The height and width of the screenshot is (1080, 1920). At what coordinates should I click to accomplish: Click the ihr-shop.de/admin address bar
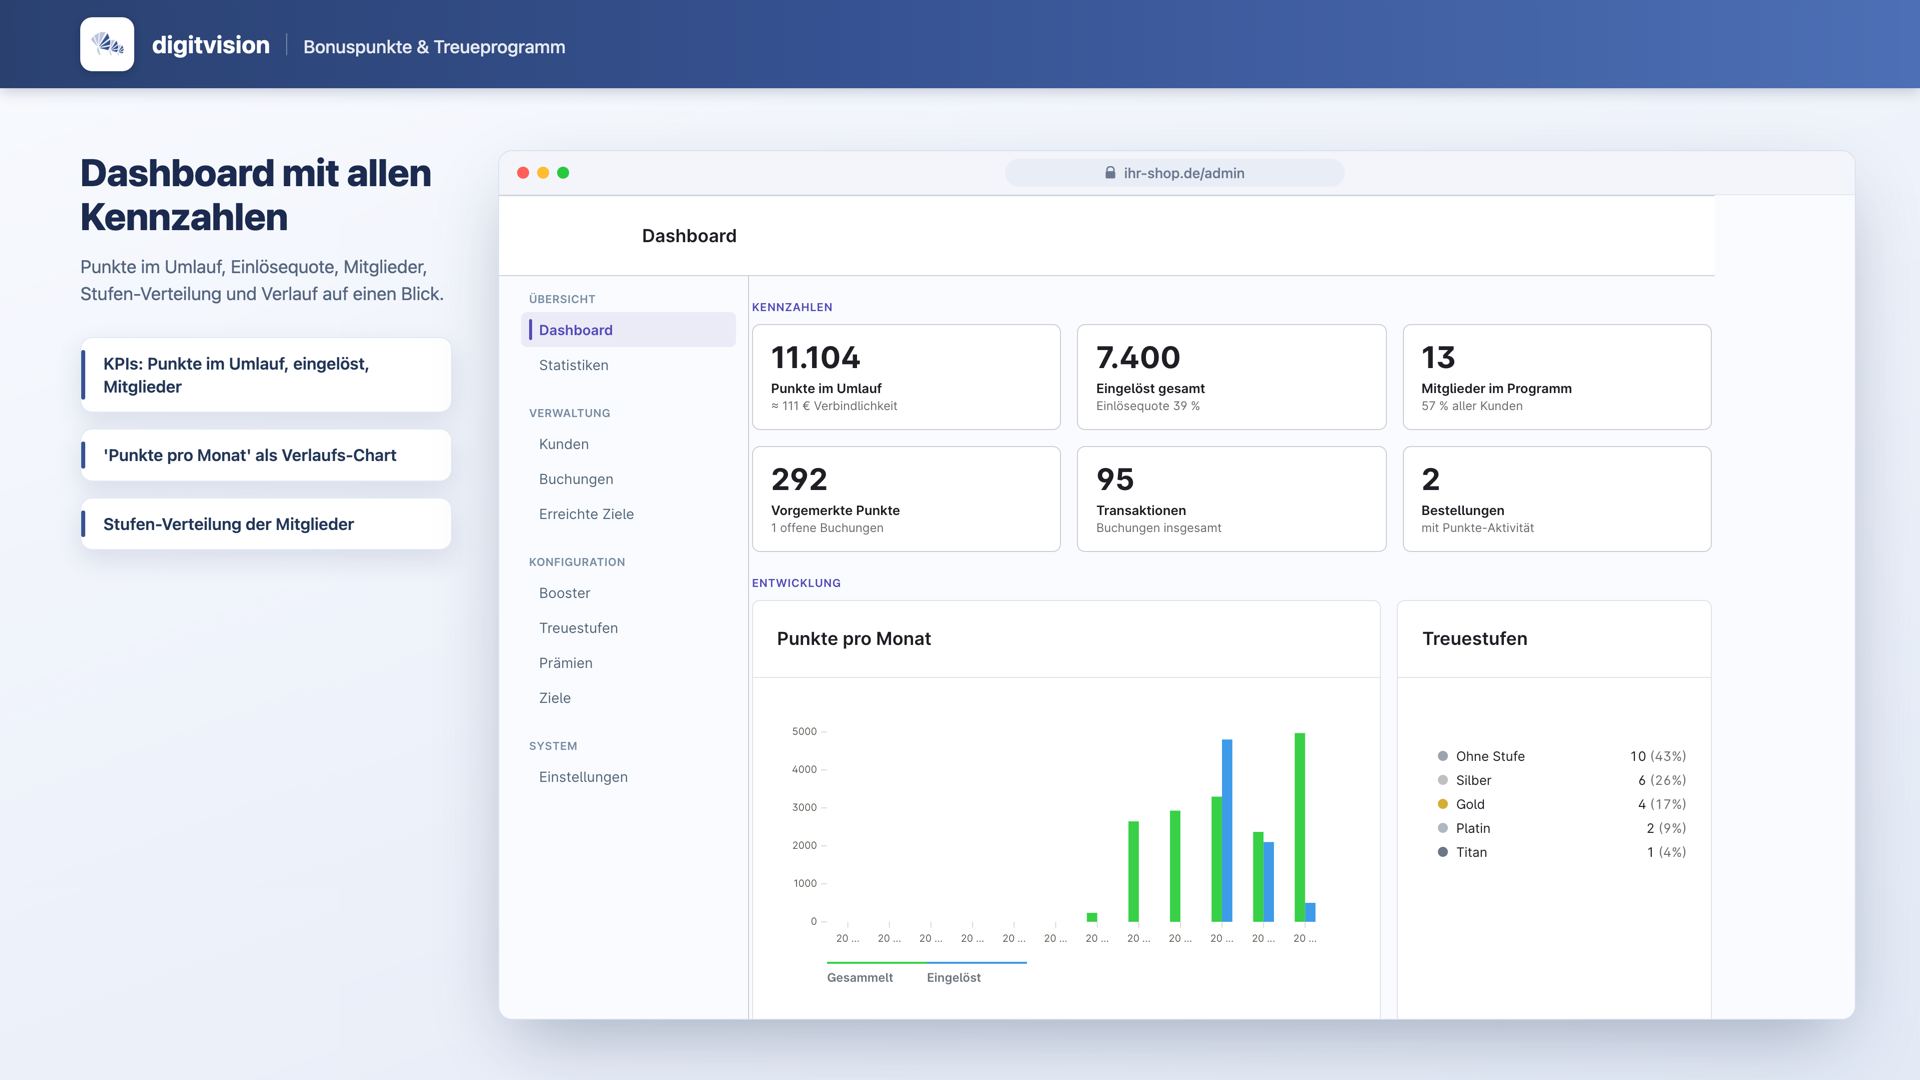(1174, 173)
